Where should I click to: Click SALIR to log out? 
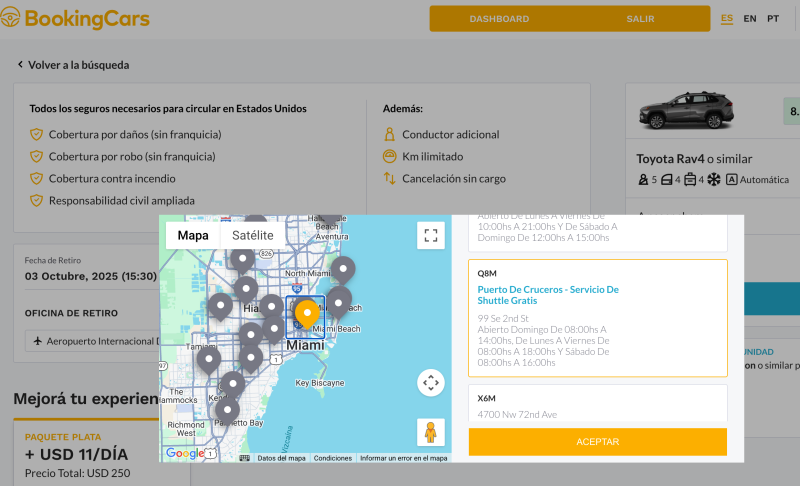640,19
